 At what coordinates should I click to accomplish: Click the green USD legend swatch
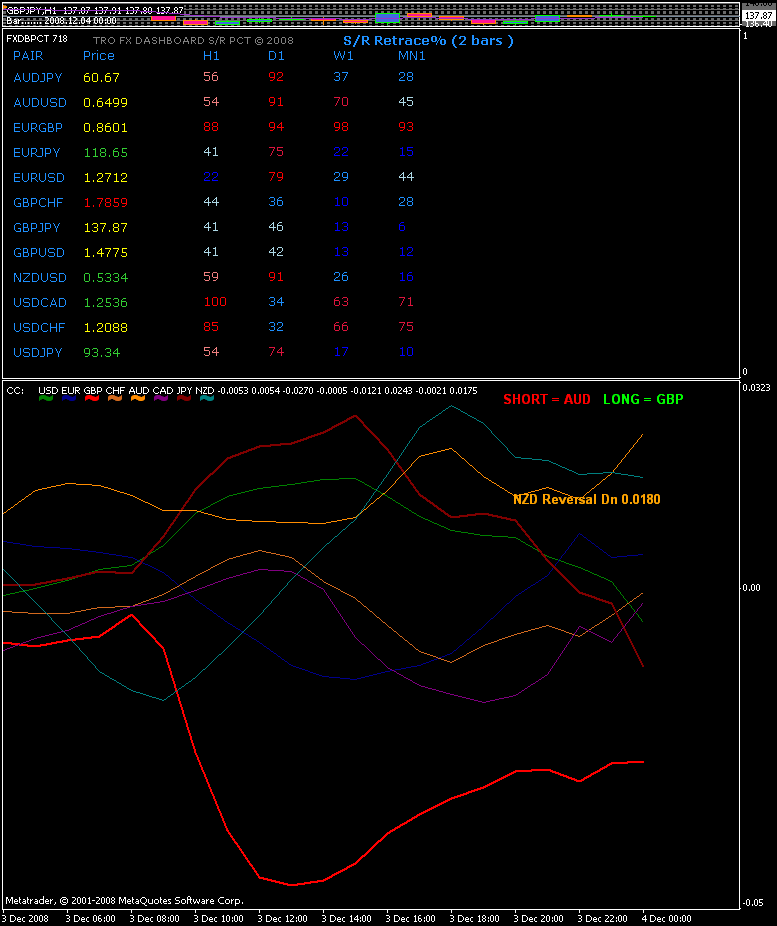[x=45, y=399]
